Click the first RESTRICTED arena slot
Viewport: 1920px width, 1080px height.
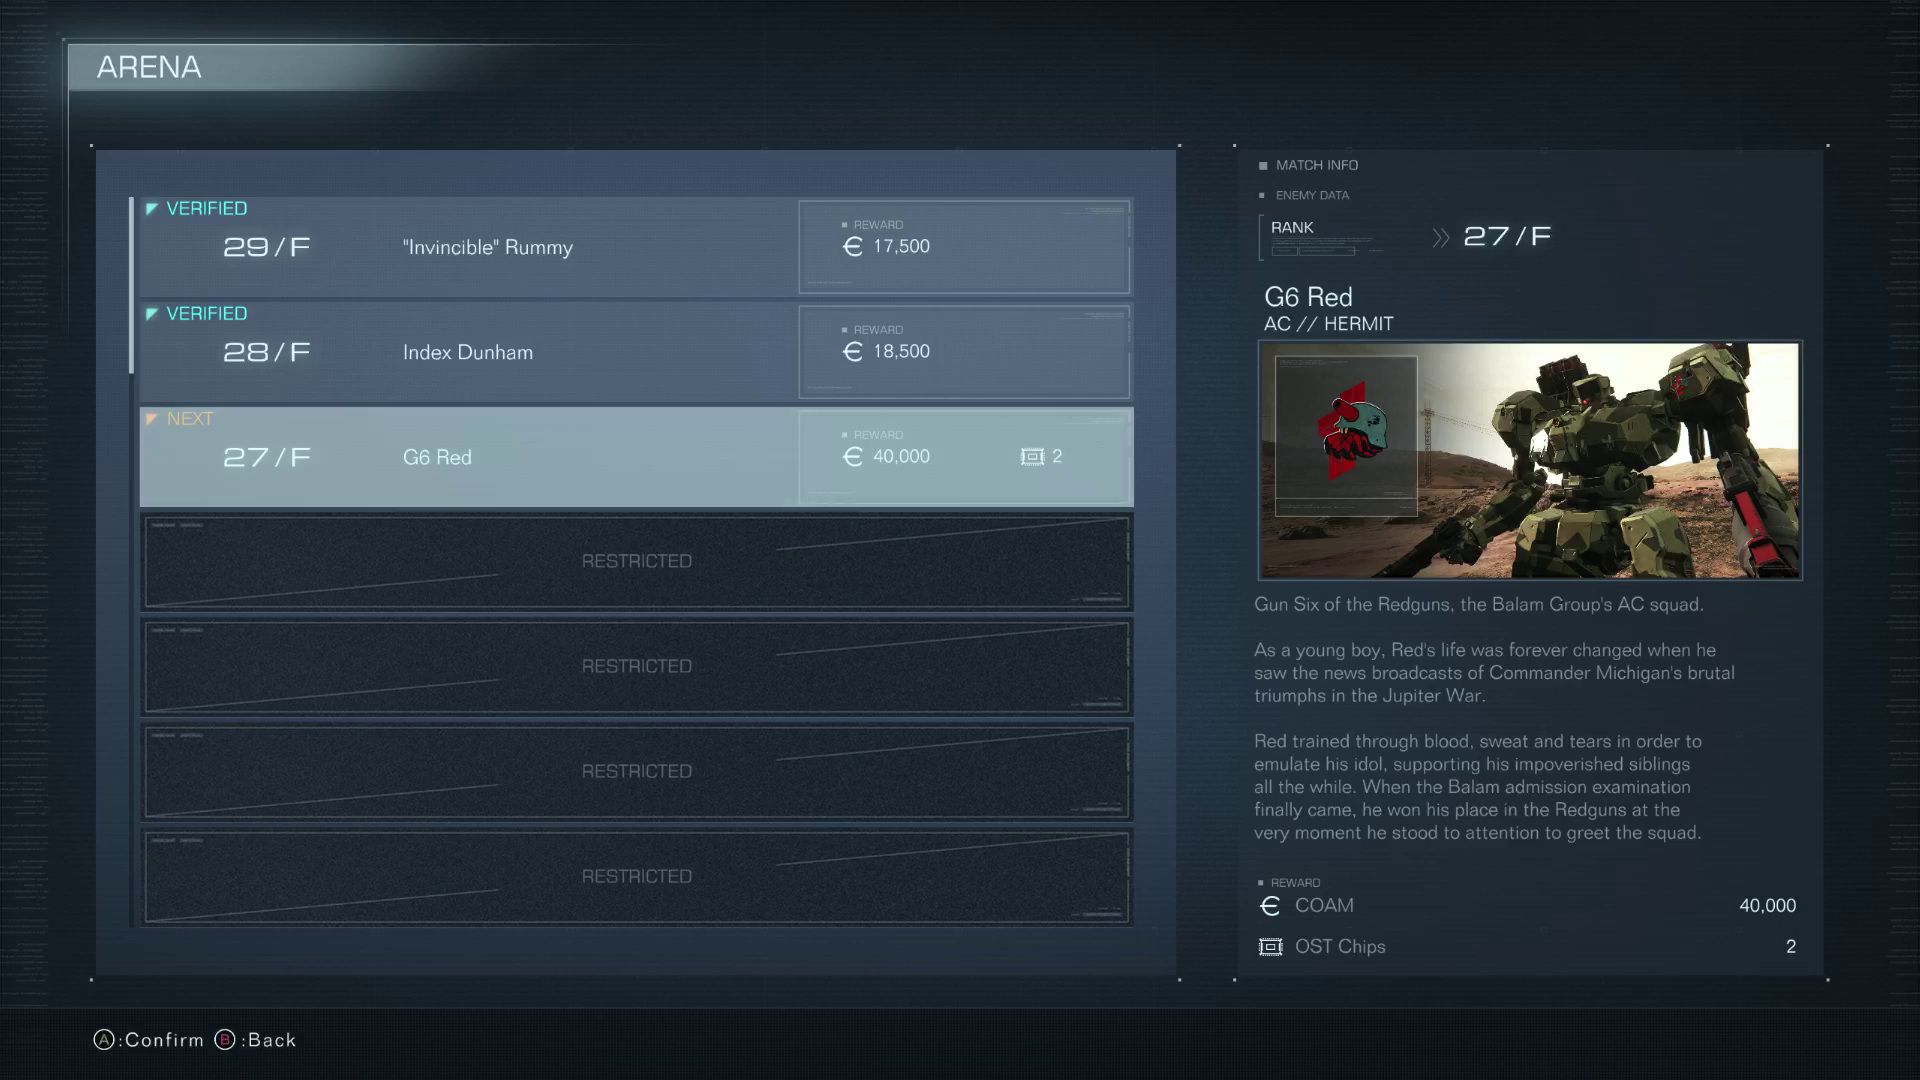(x=636, y=561)
